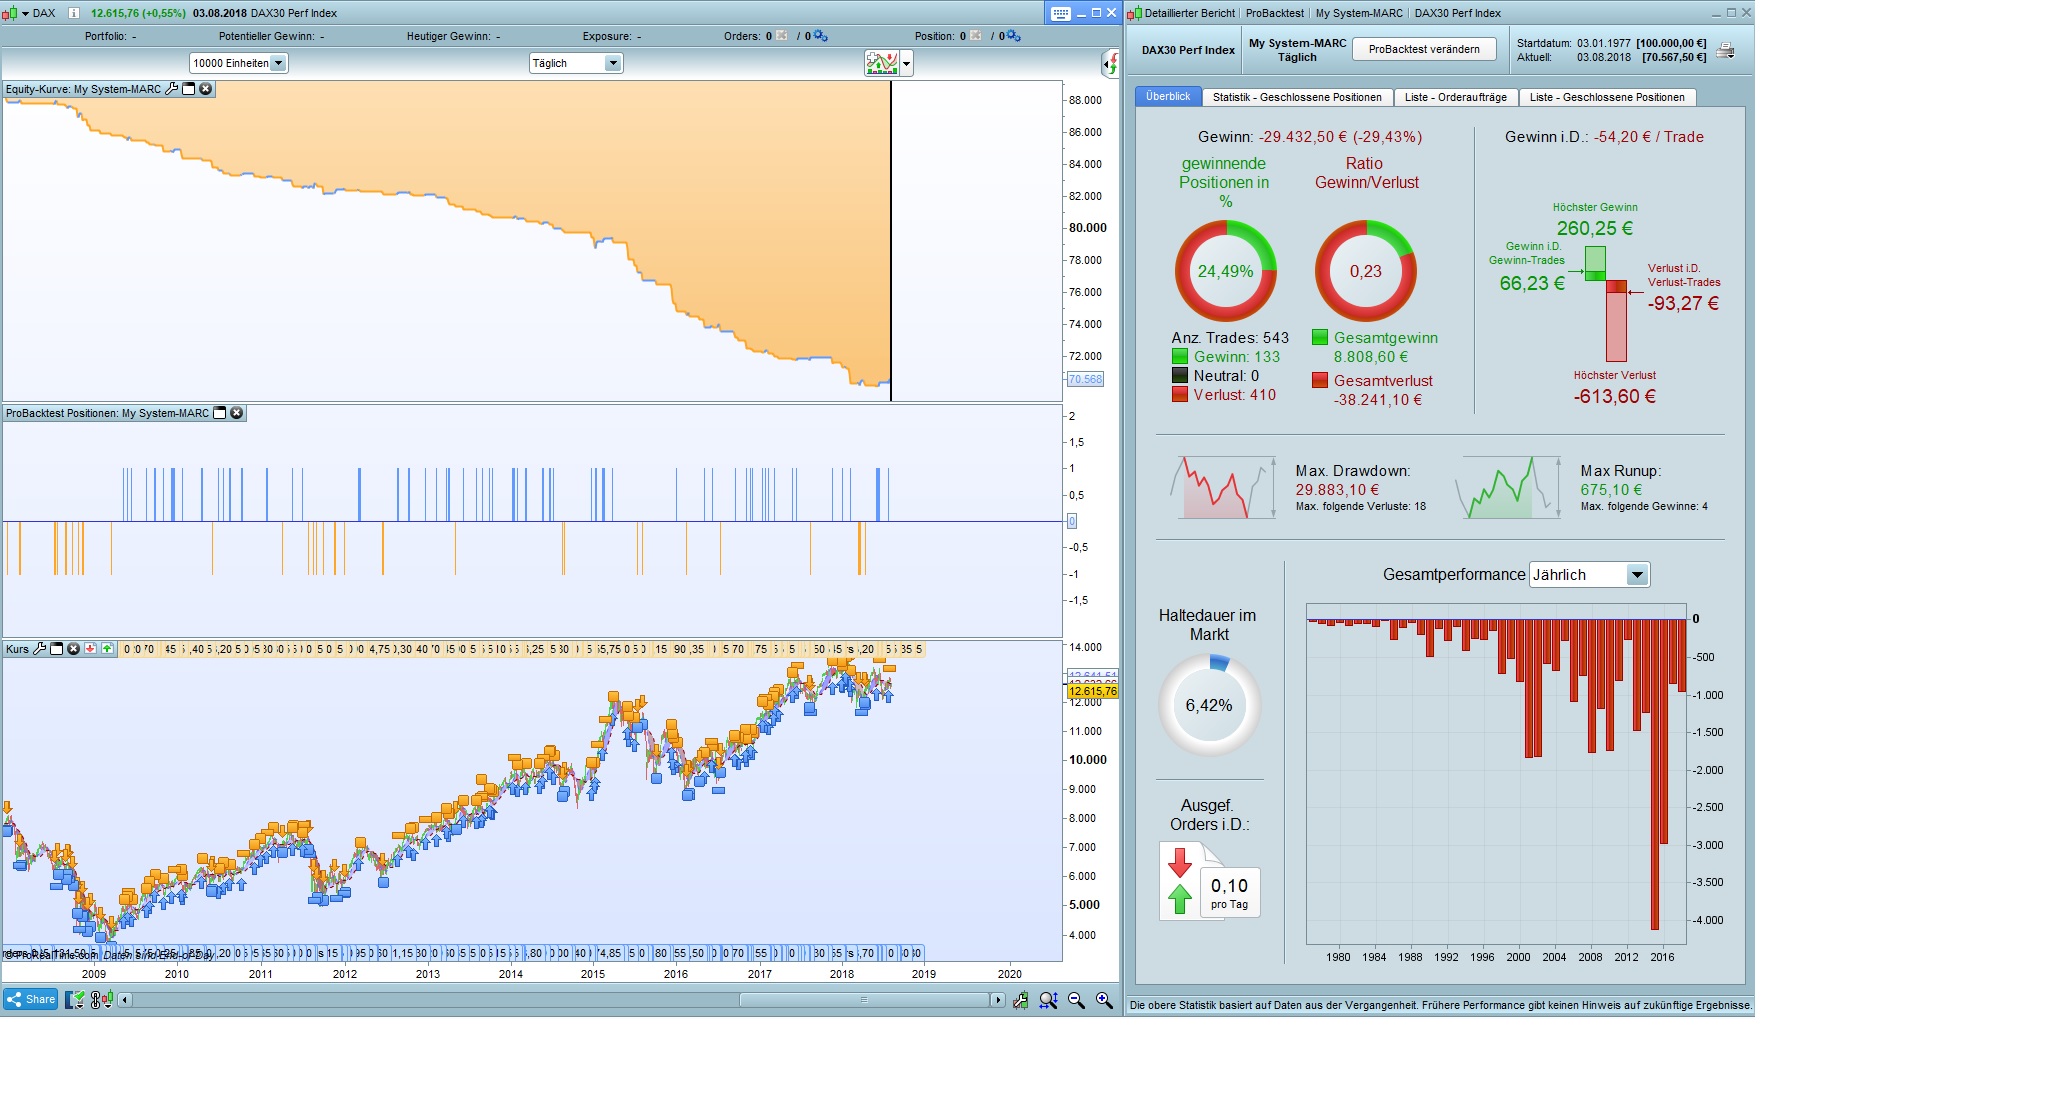Toggle maximize on the Equity-Kurve panel

tap(189, 89)
